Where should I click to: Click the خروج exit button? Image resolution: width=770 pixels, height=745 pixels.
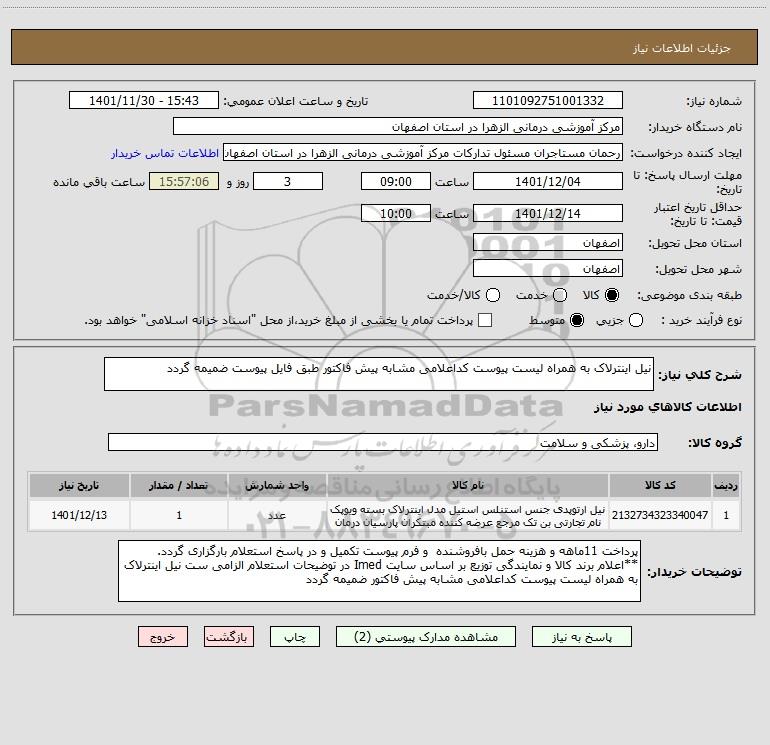point(163,637)
